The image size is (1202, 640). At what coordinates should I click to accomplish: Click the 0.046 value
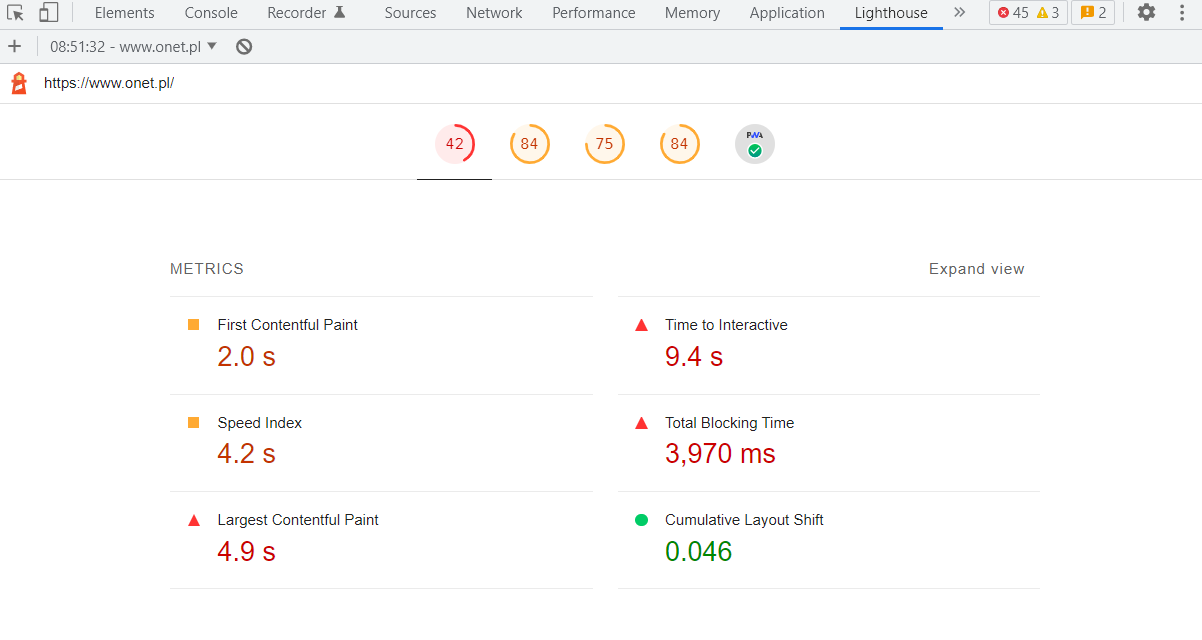coord(699,551)
